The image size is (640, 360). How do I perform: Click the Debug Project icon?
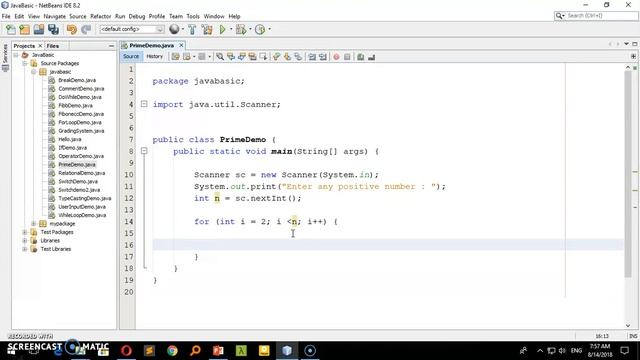pyautogui.click(x=241, y=29)
